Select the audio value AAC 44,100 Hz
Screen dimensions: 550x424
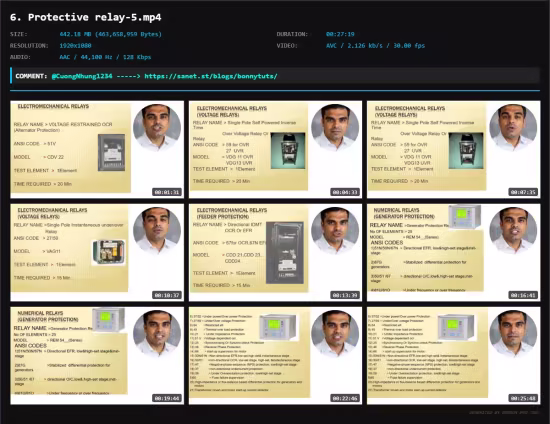[x=105, y=57]
